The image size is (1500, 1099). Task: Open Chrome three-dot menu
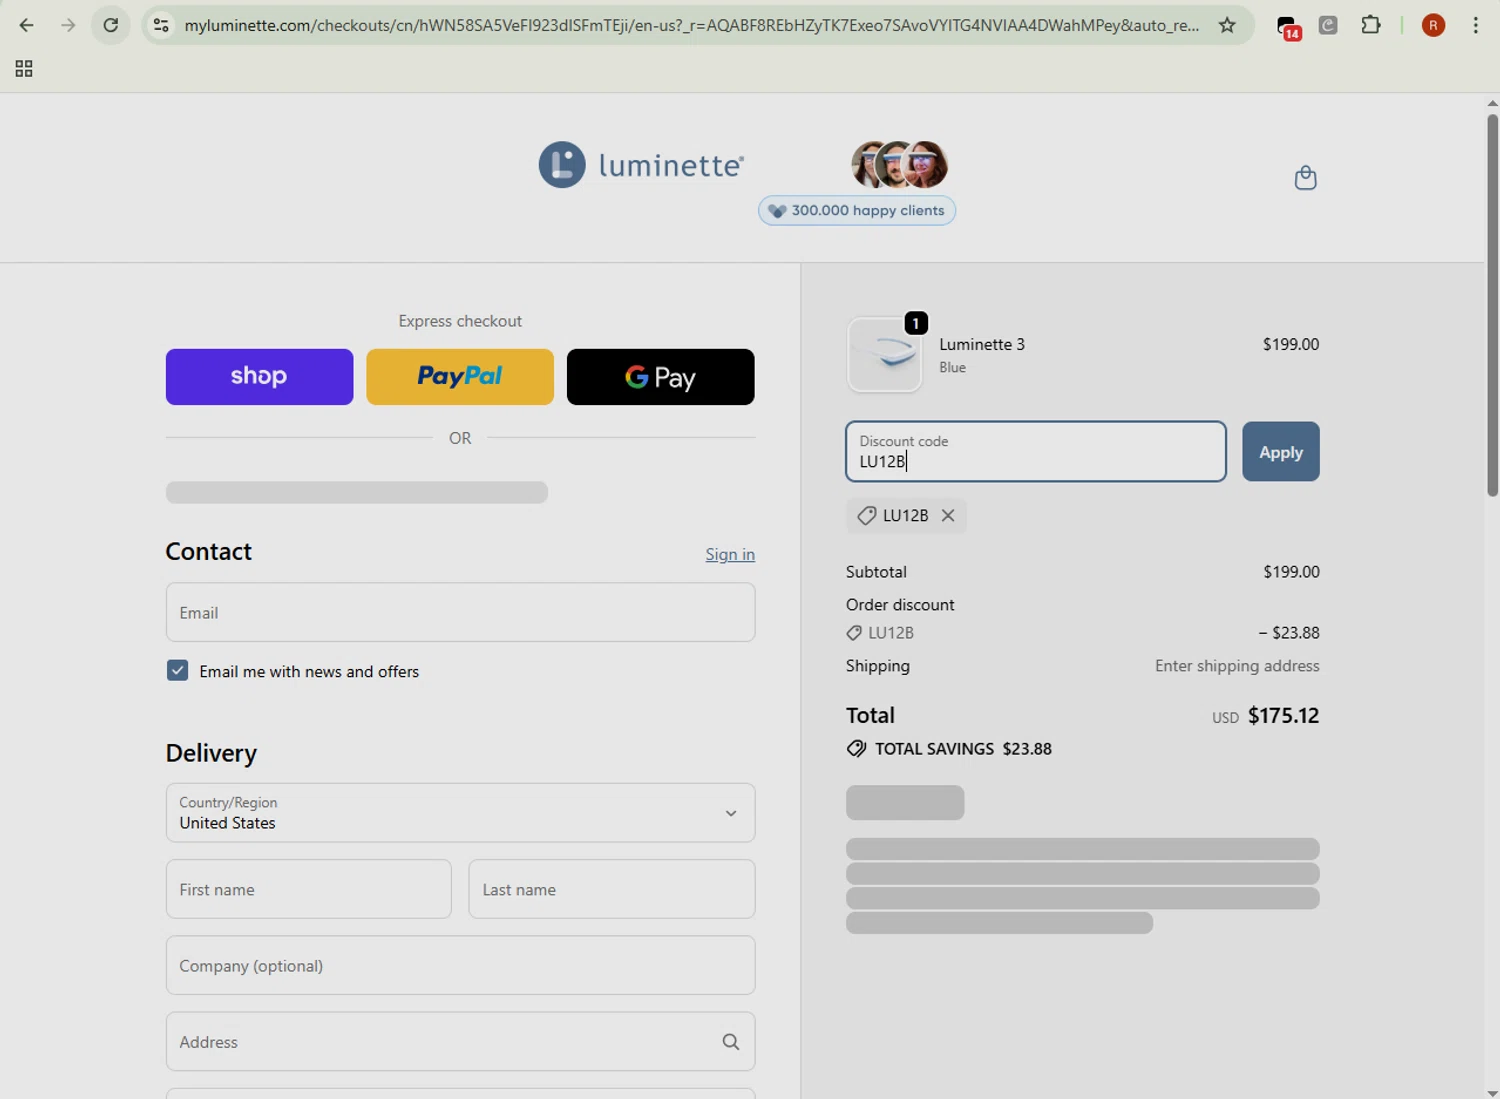1476,25
